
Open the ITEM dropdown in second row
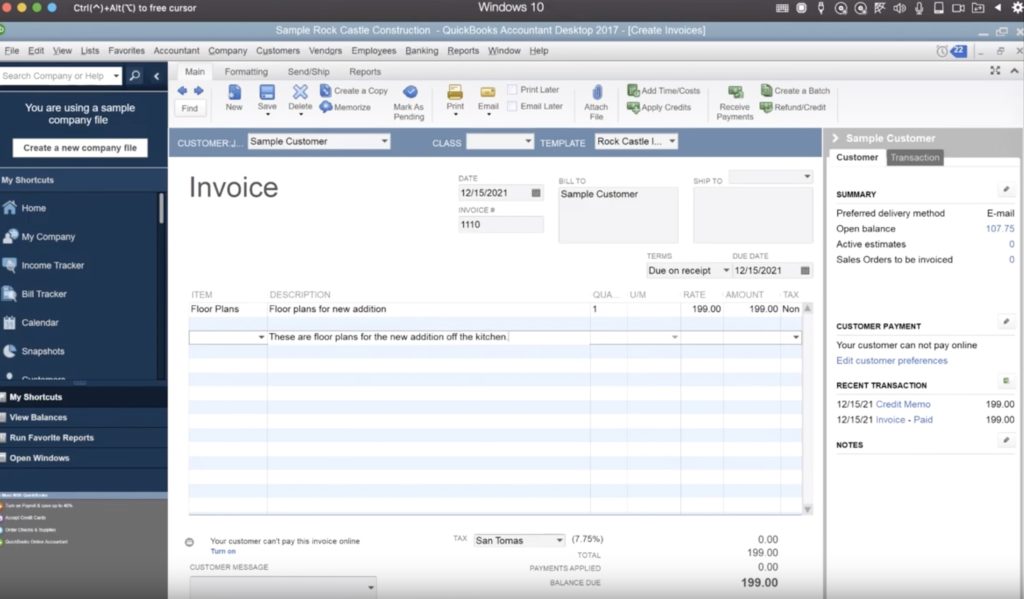coord(261,337)
